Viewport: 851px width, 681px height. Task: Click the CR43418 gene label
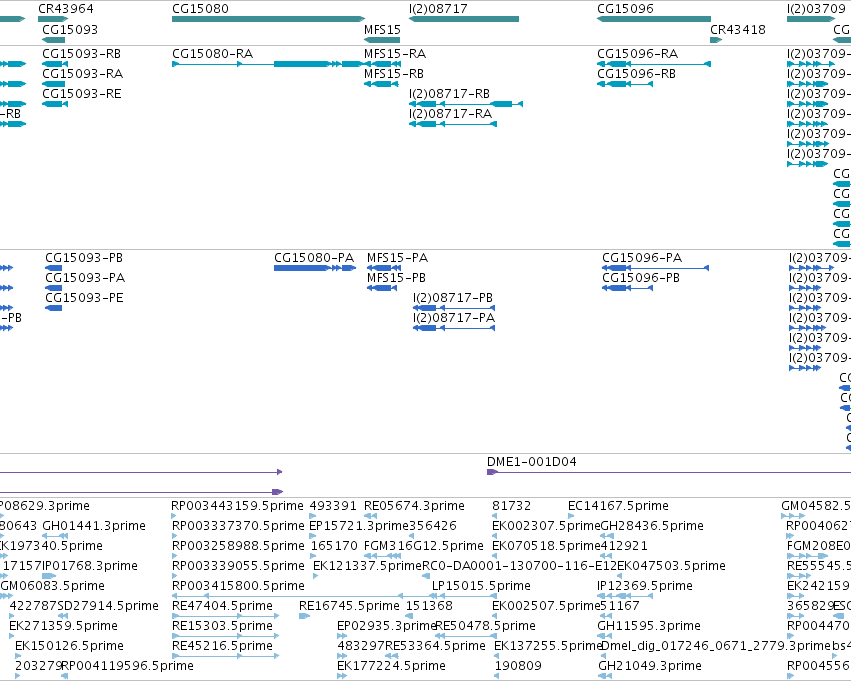click(738, 29)
